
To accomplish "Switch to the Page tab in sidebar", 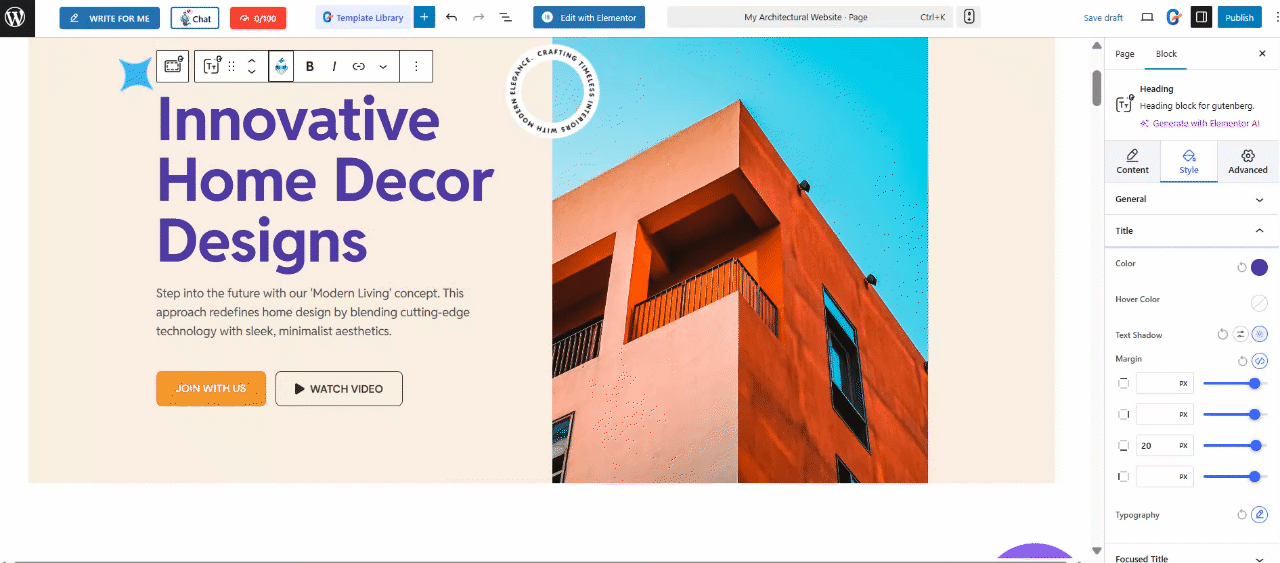I will click(x=1125, y=54).
